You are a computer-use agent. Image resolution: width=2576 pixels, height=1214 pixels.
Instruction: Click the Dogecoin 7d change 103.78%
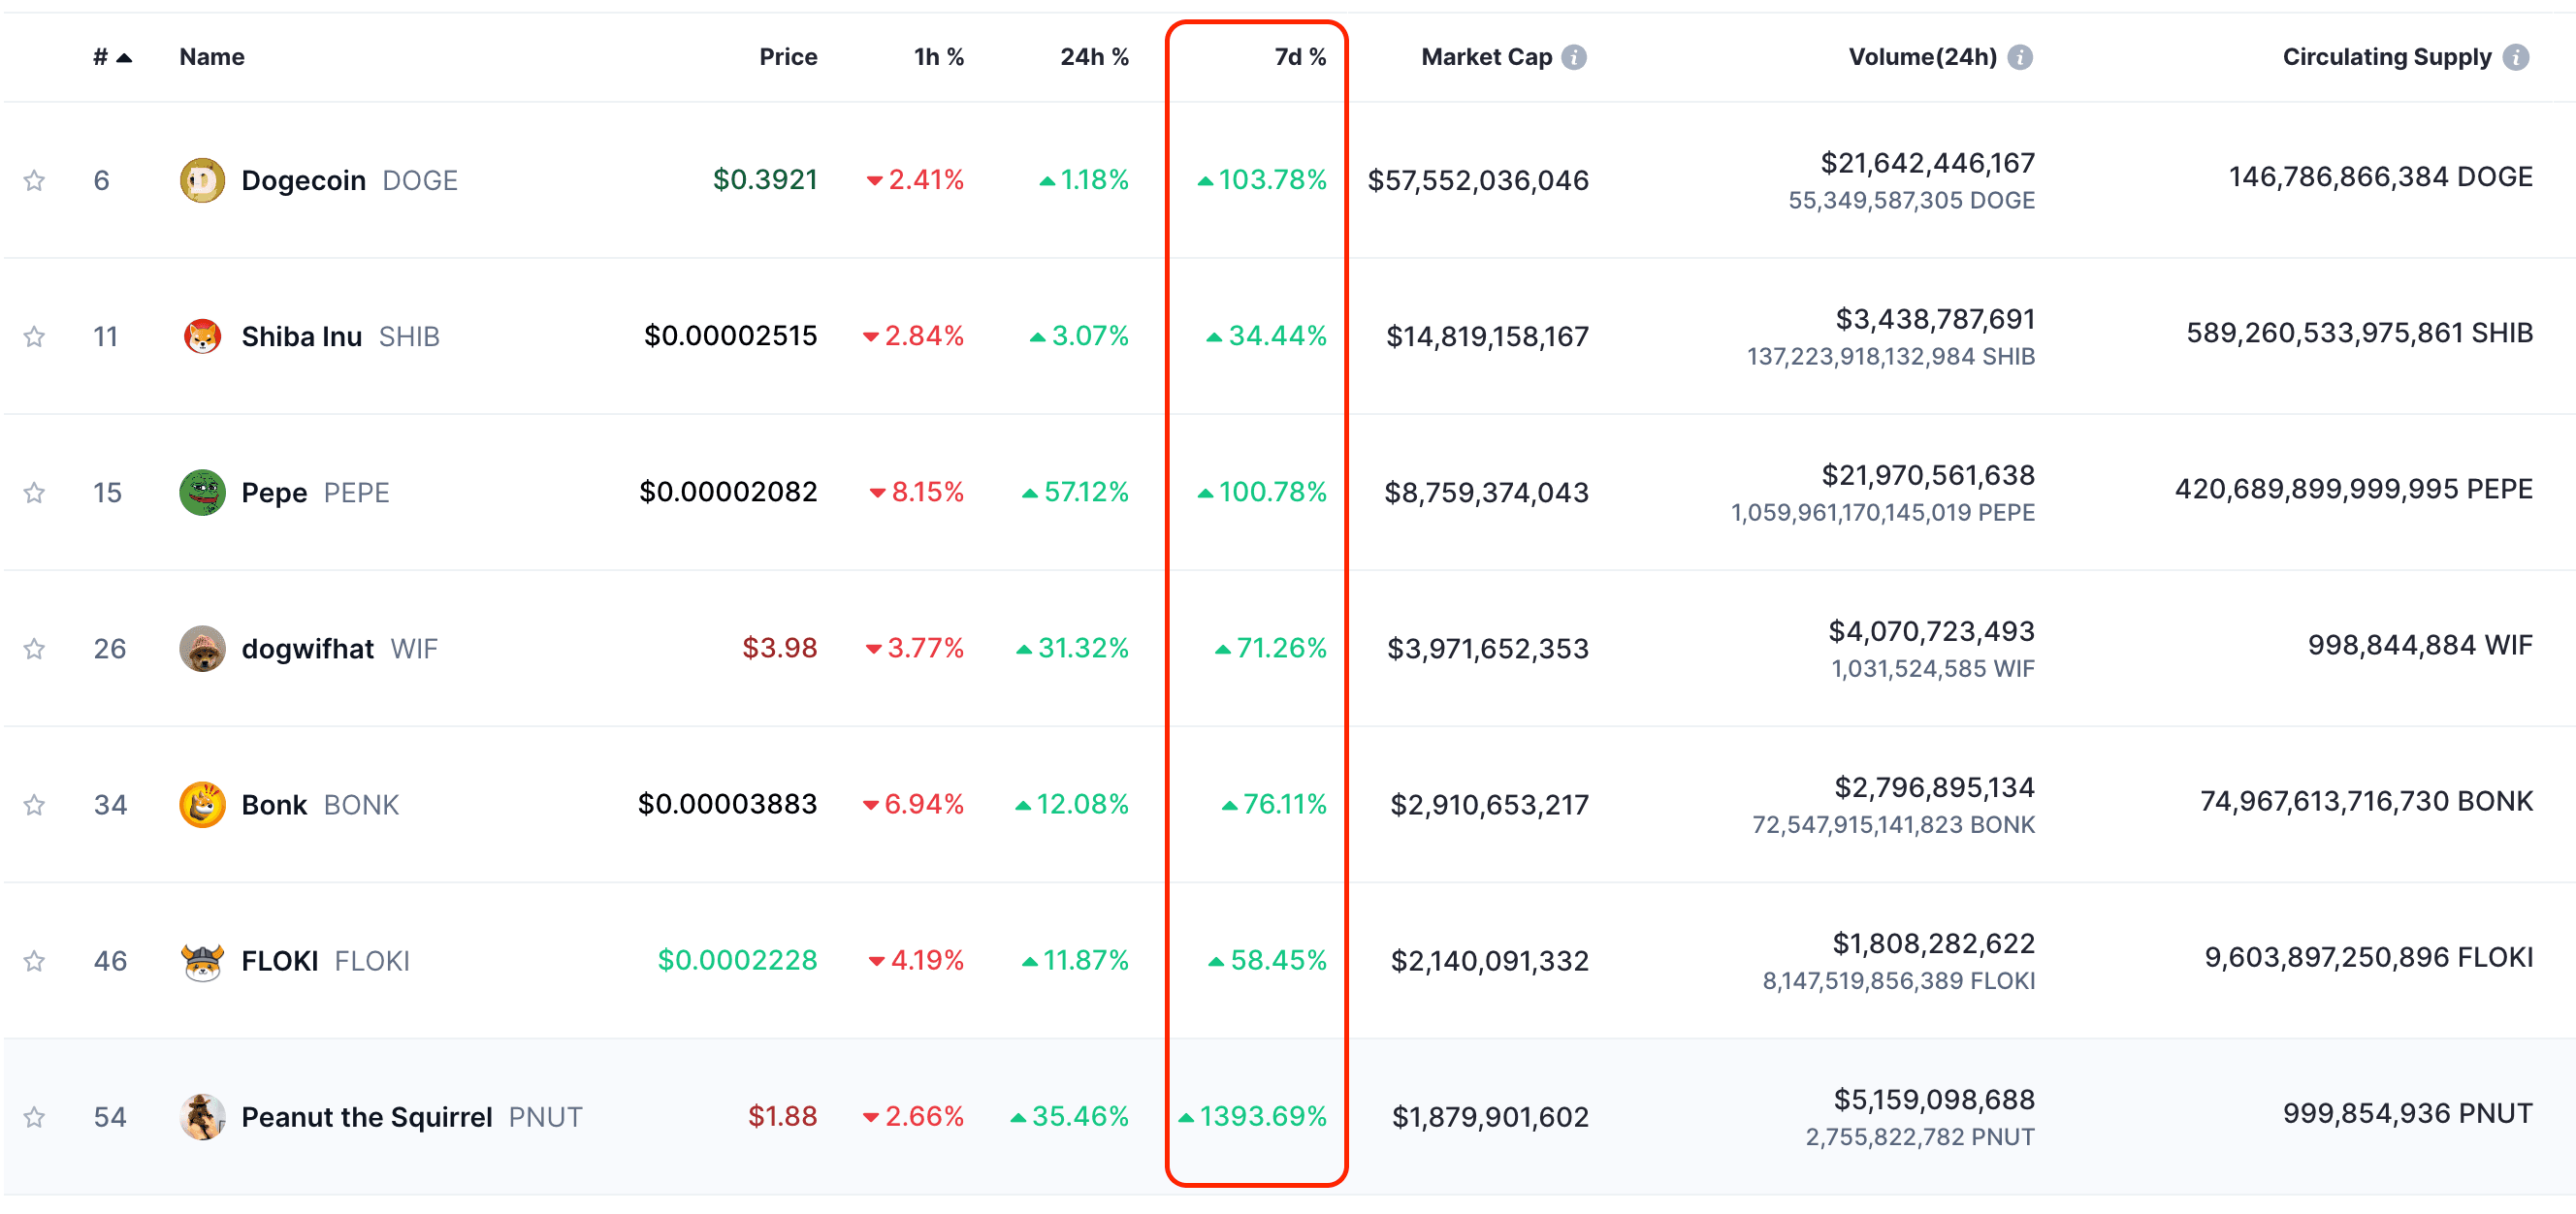pos(1262,179)
